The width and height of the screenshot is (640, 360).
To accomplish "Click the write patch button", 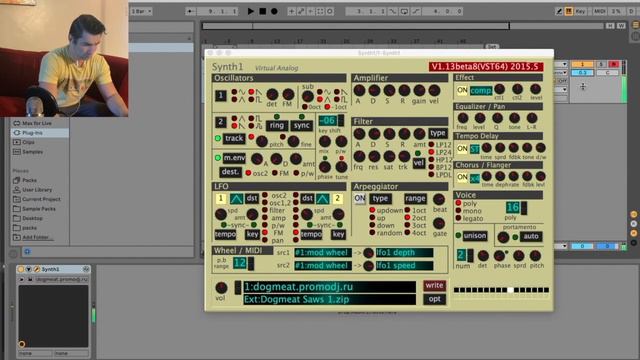I will click(x=434, y=285).
